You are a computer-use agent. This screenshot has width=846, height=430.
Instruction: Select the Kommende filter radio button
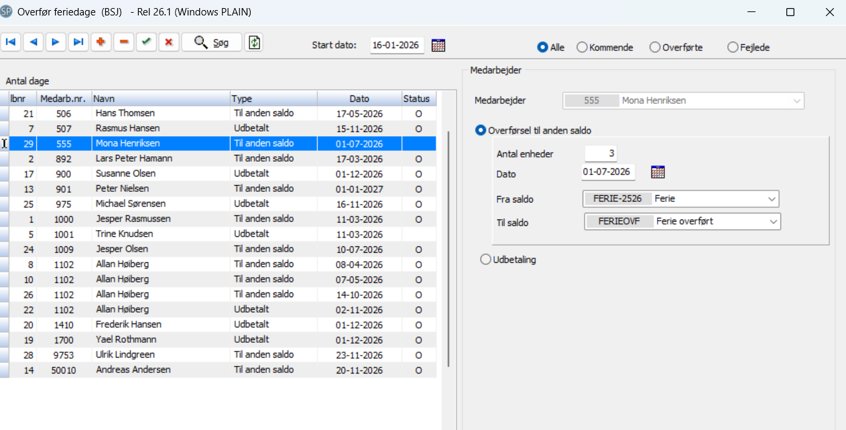(x=582, y=47)
